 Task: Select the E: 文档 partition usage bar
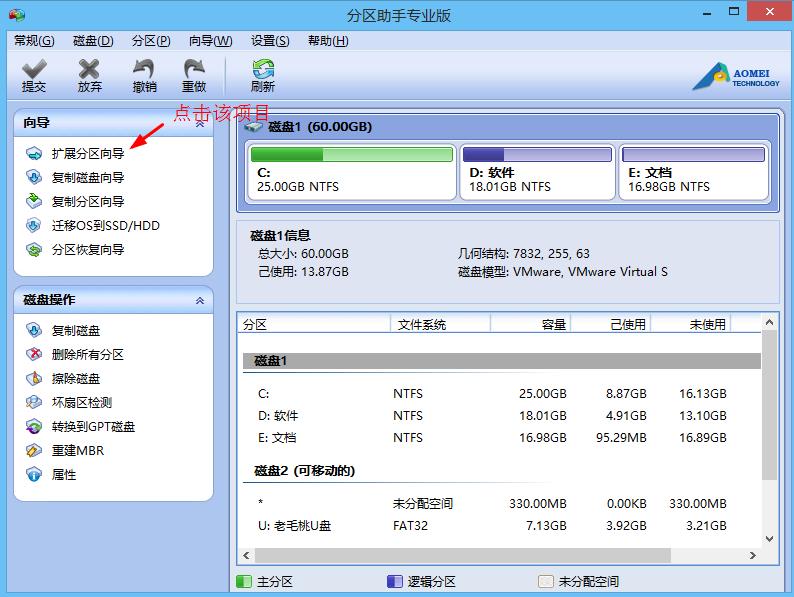pyautogui.click(x=693, y=154)
